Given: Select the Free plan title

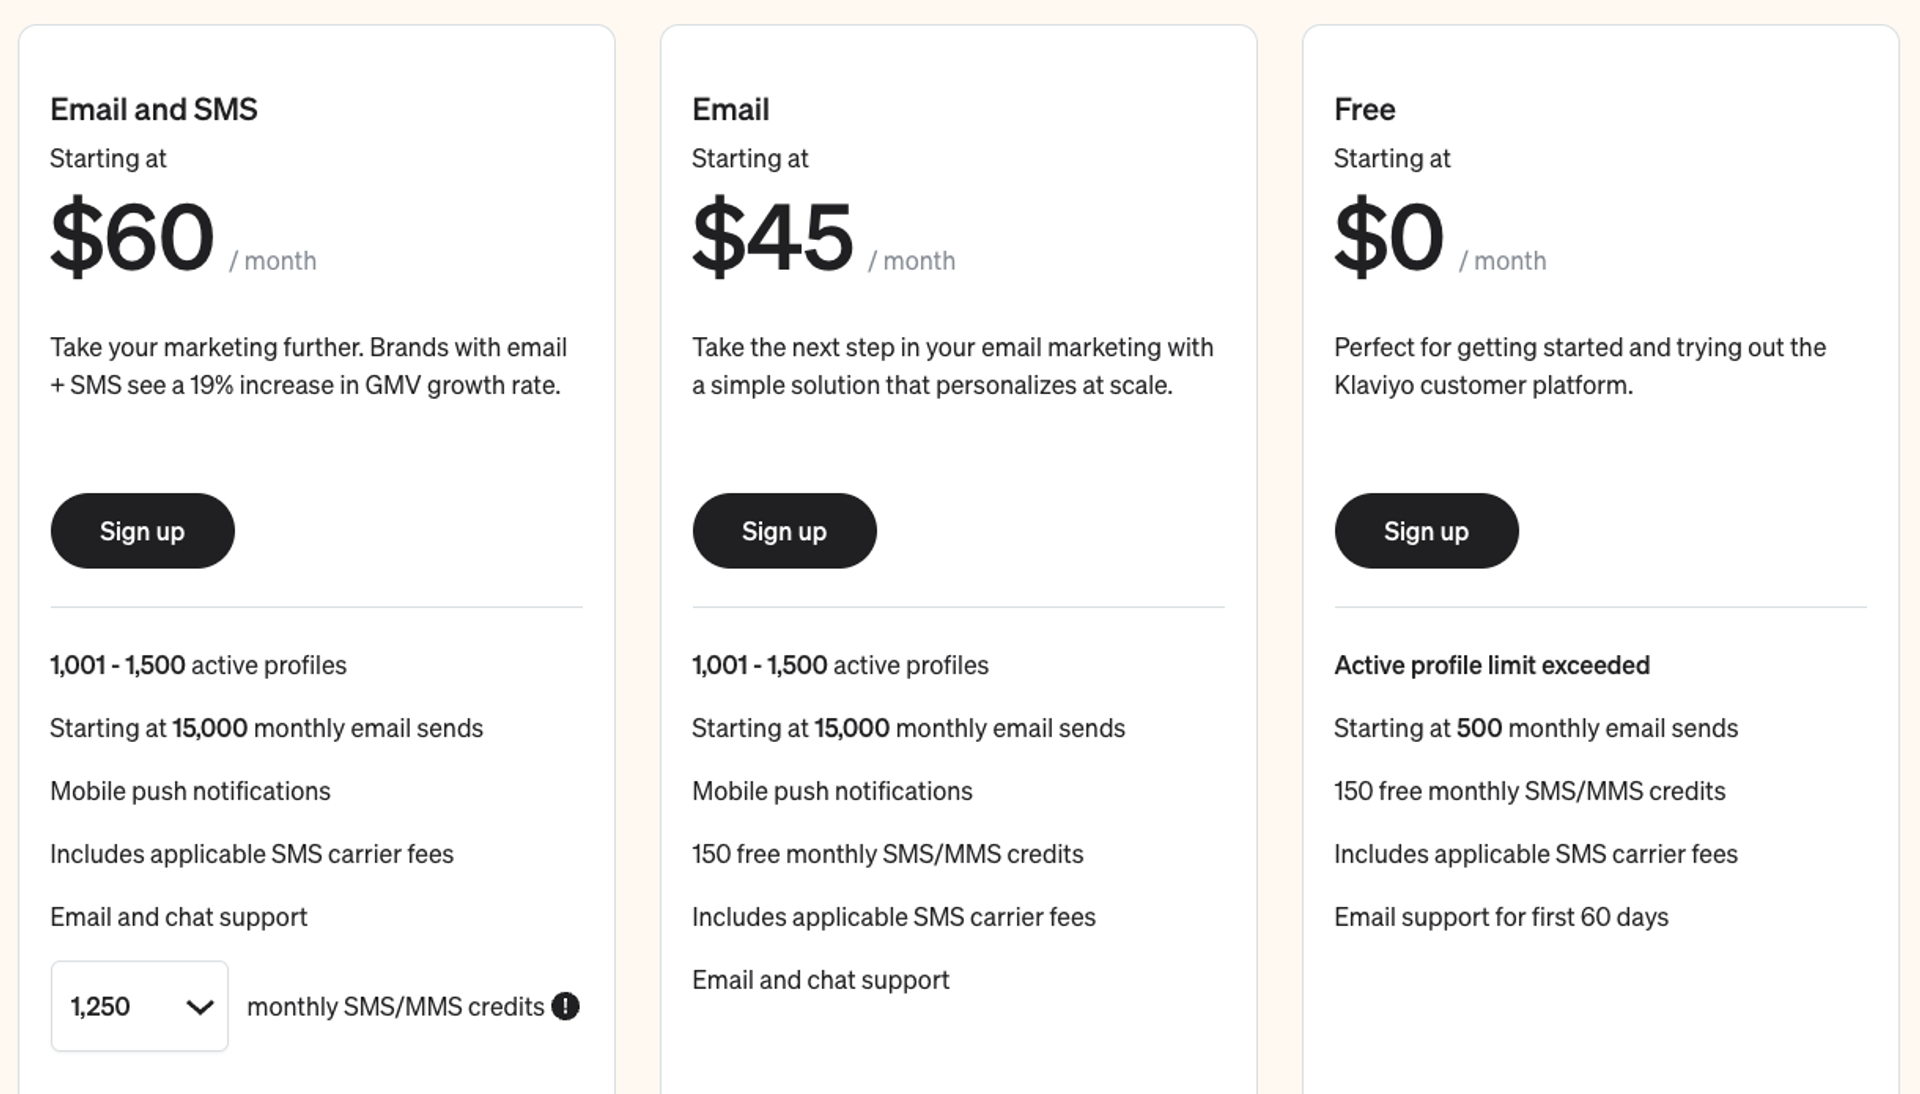Looking at the screenshot, I should point(1364,109).
